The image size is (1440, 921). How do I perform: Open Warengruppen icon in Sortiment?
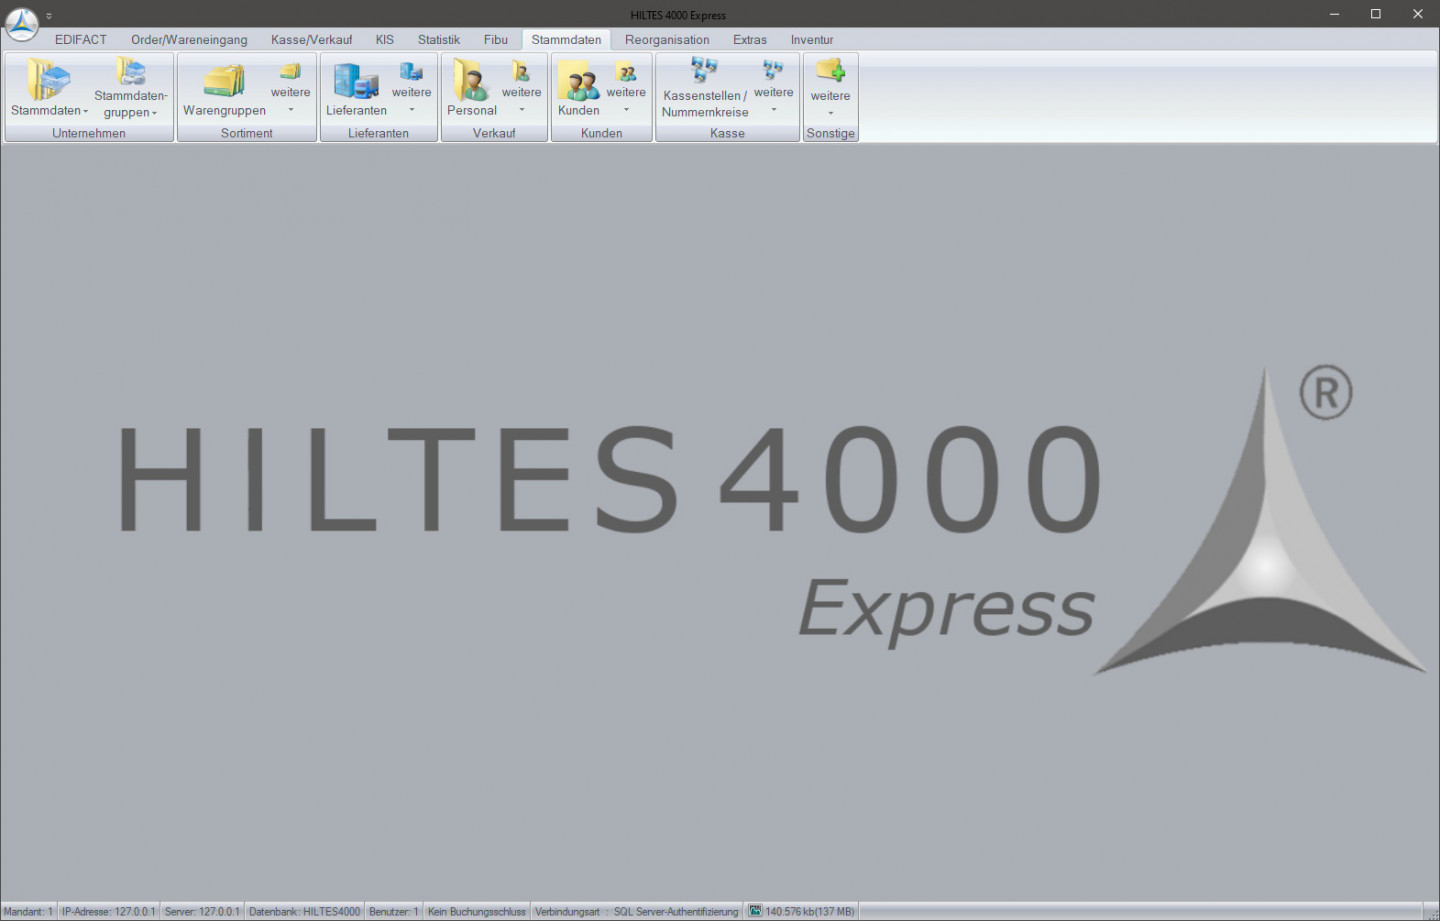coord(224,80)
